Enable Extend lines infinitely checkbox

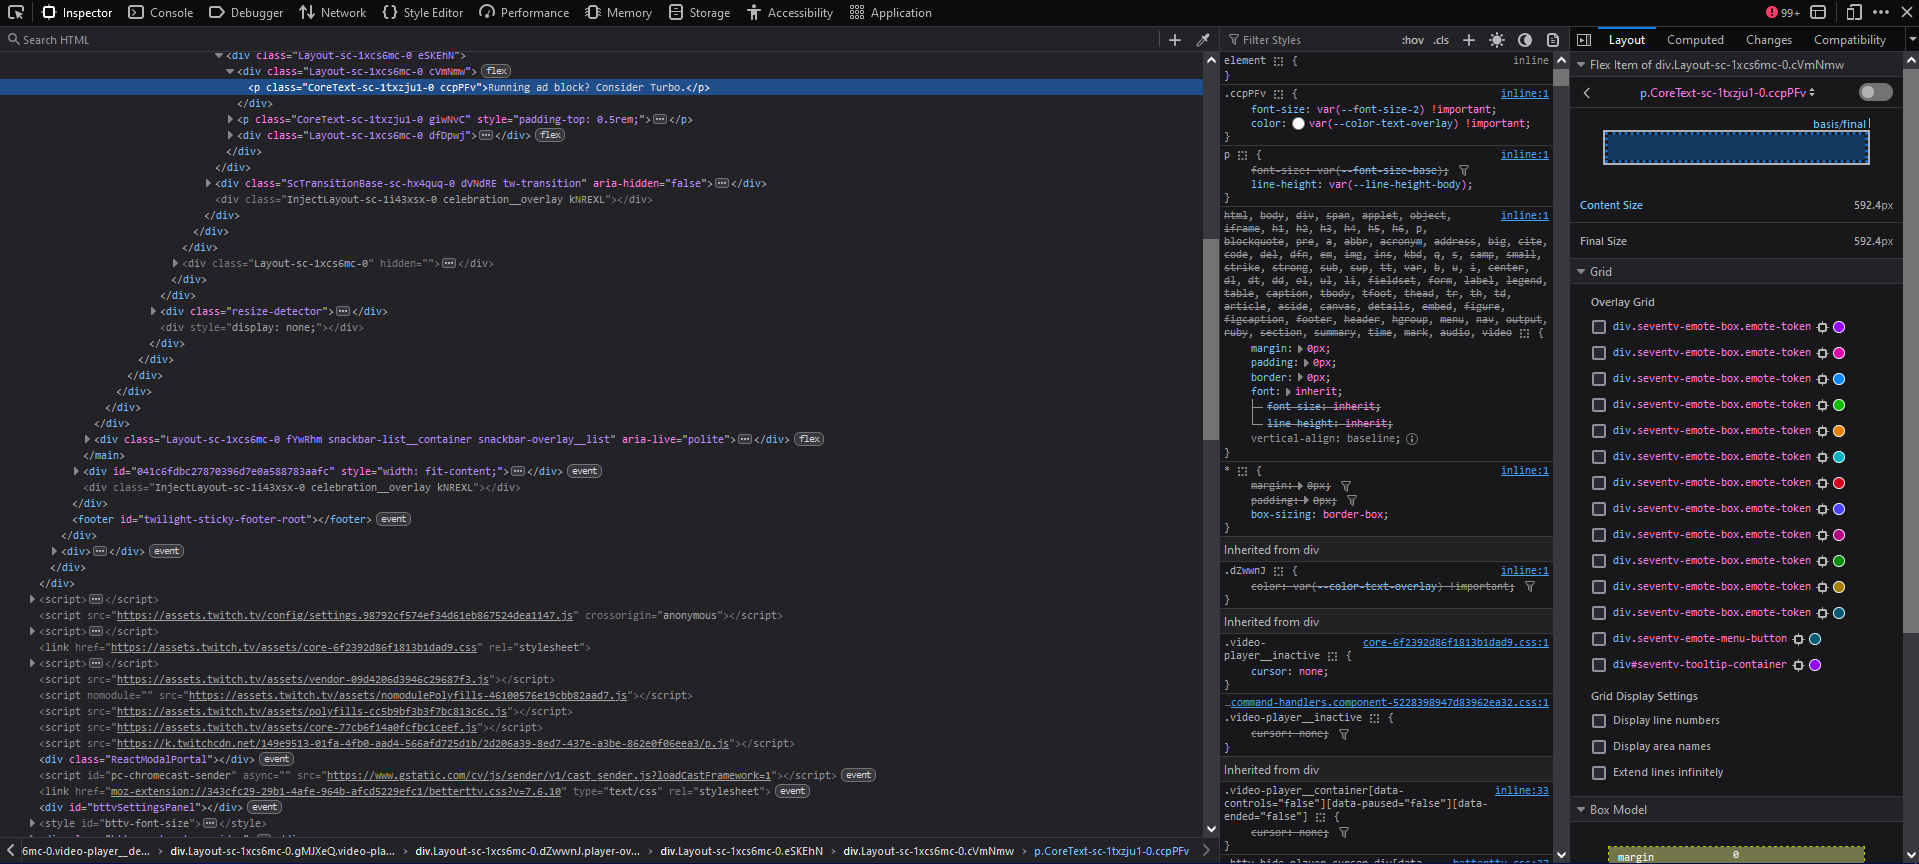point(1599,773)
